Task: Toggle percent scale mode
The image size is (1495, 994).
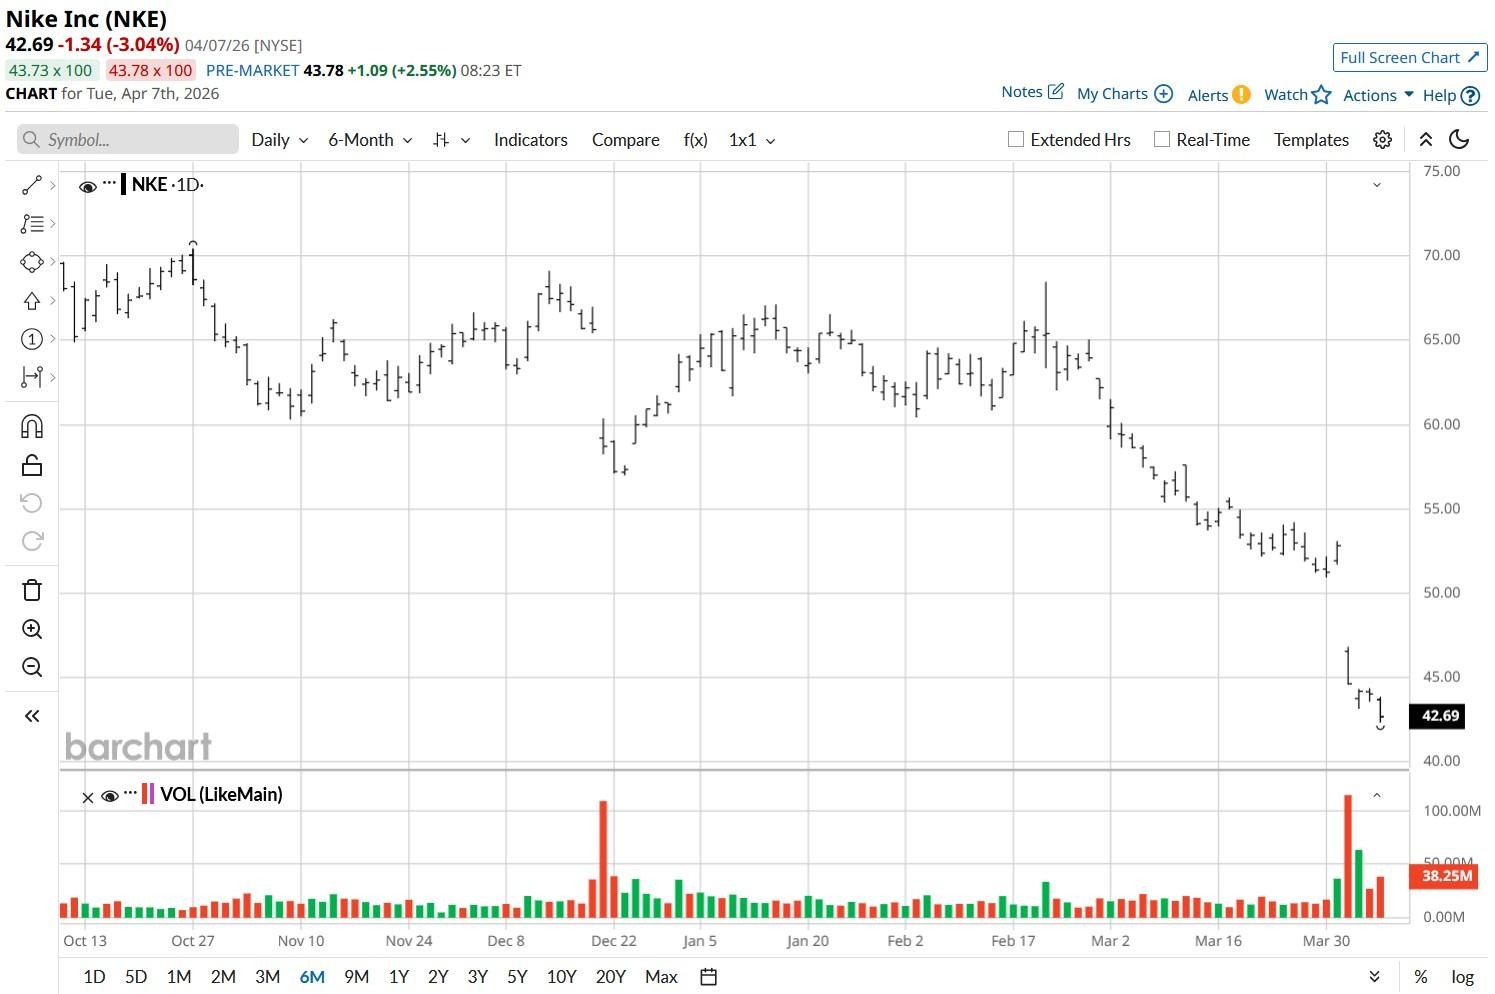Action: (x=1421, y=977)
